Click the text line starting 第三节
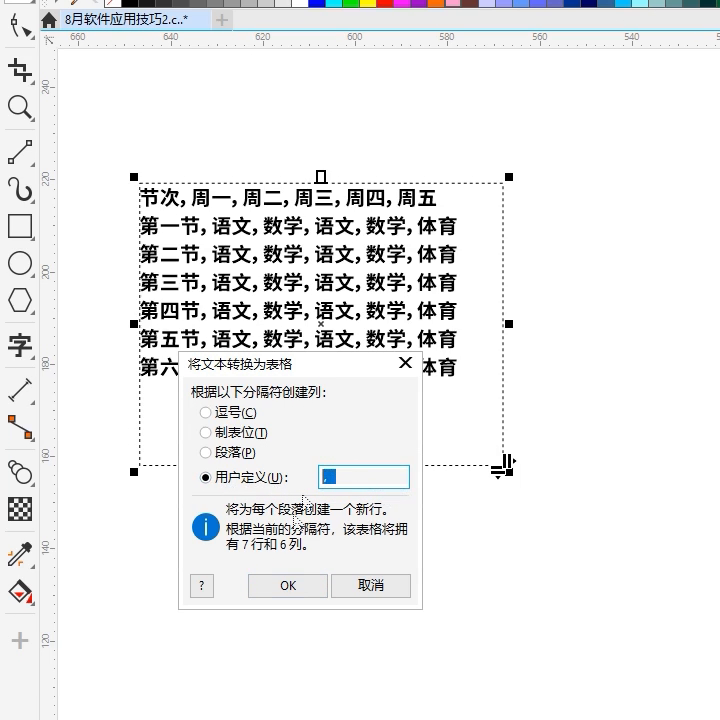The width and height of the screenshot is (720, 720). pos(298,282)
